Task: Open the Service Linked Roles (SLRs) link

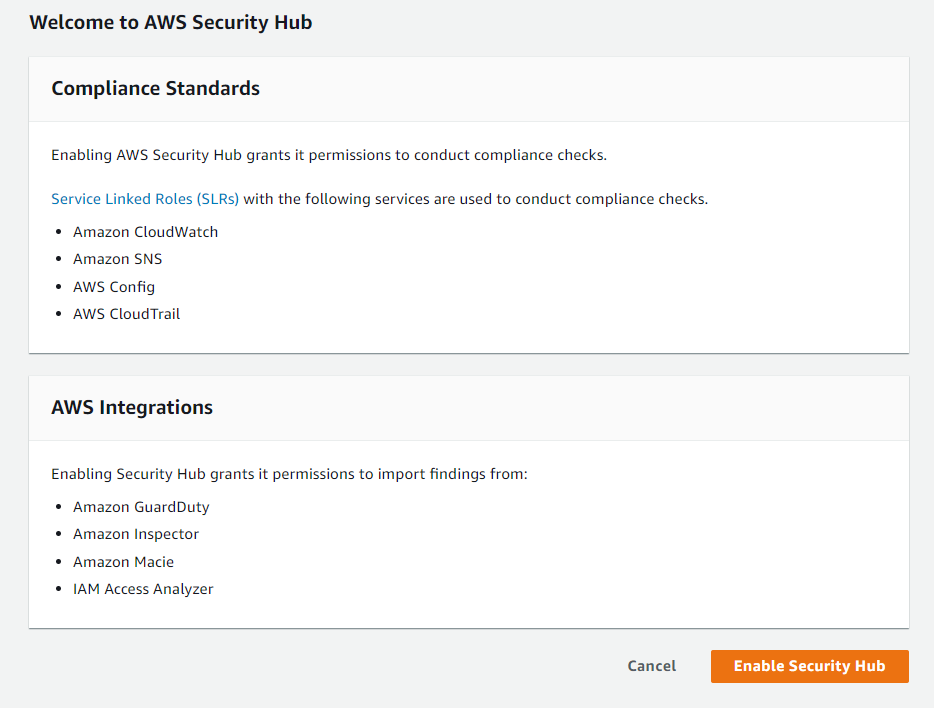Action: click(145, 199)
